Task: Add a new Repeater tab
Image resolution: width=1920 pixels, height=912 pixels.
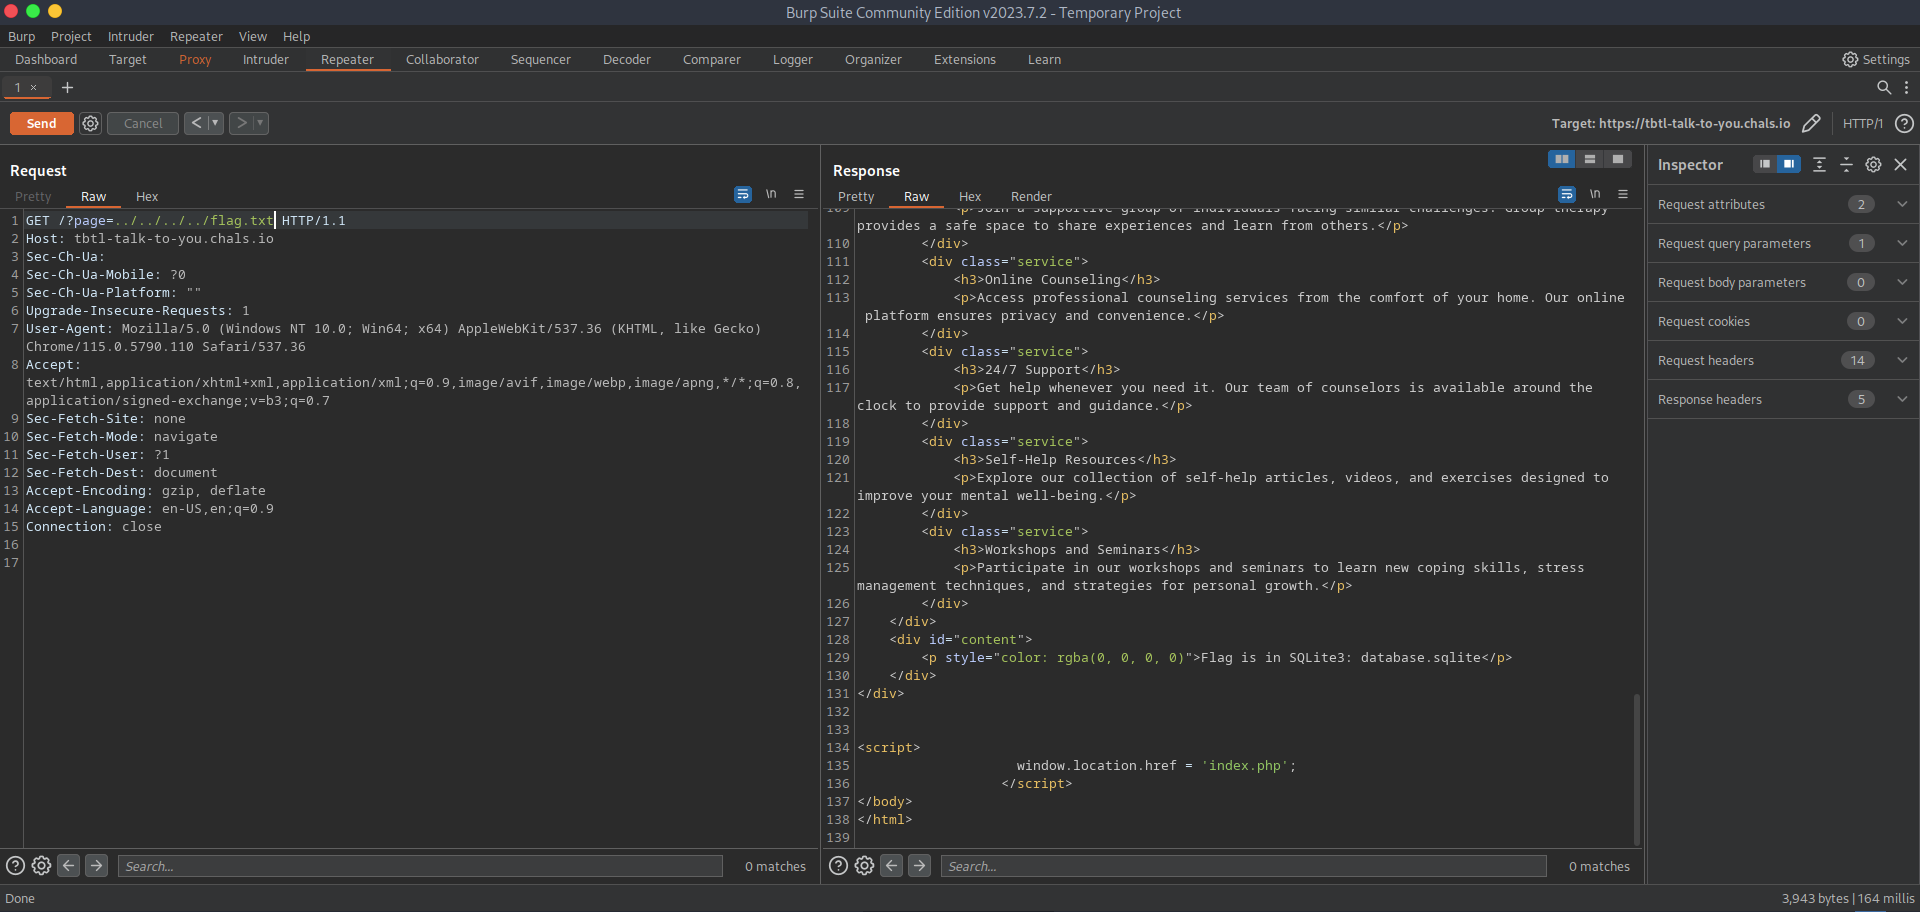Action: click(x=67, y=88)
